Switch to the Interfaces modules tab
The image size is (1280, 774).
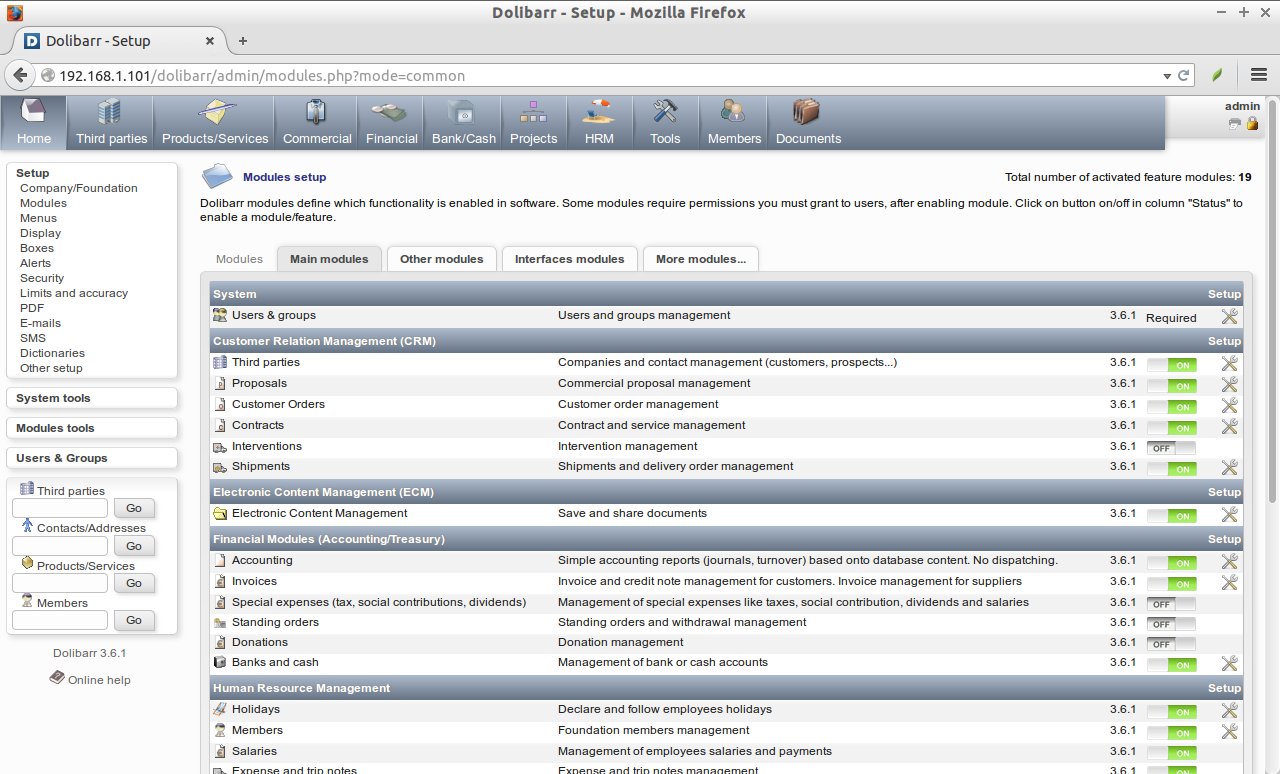point(569,259)
